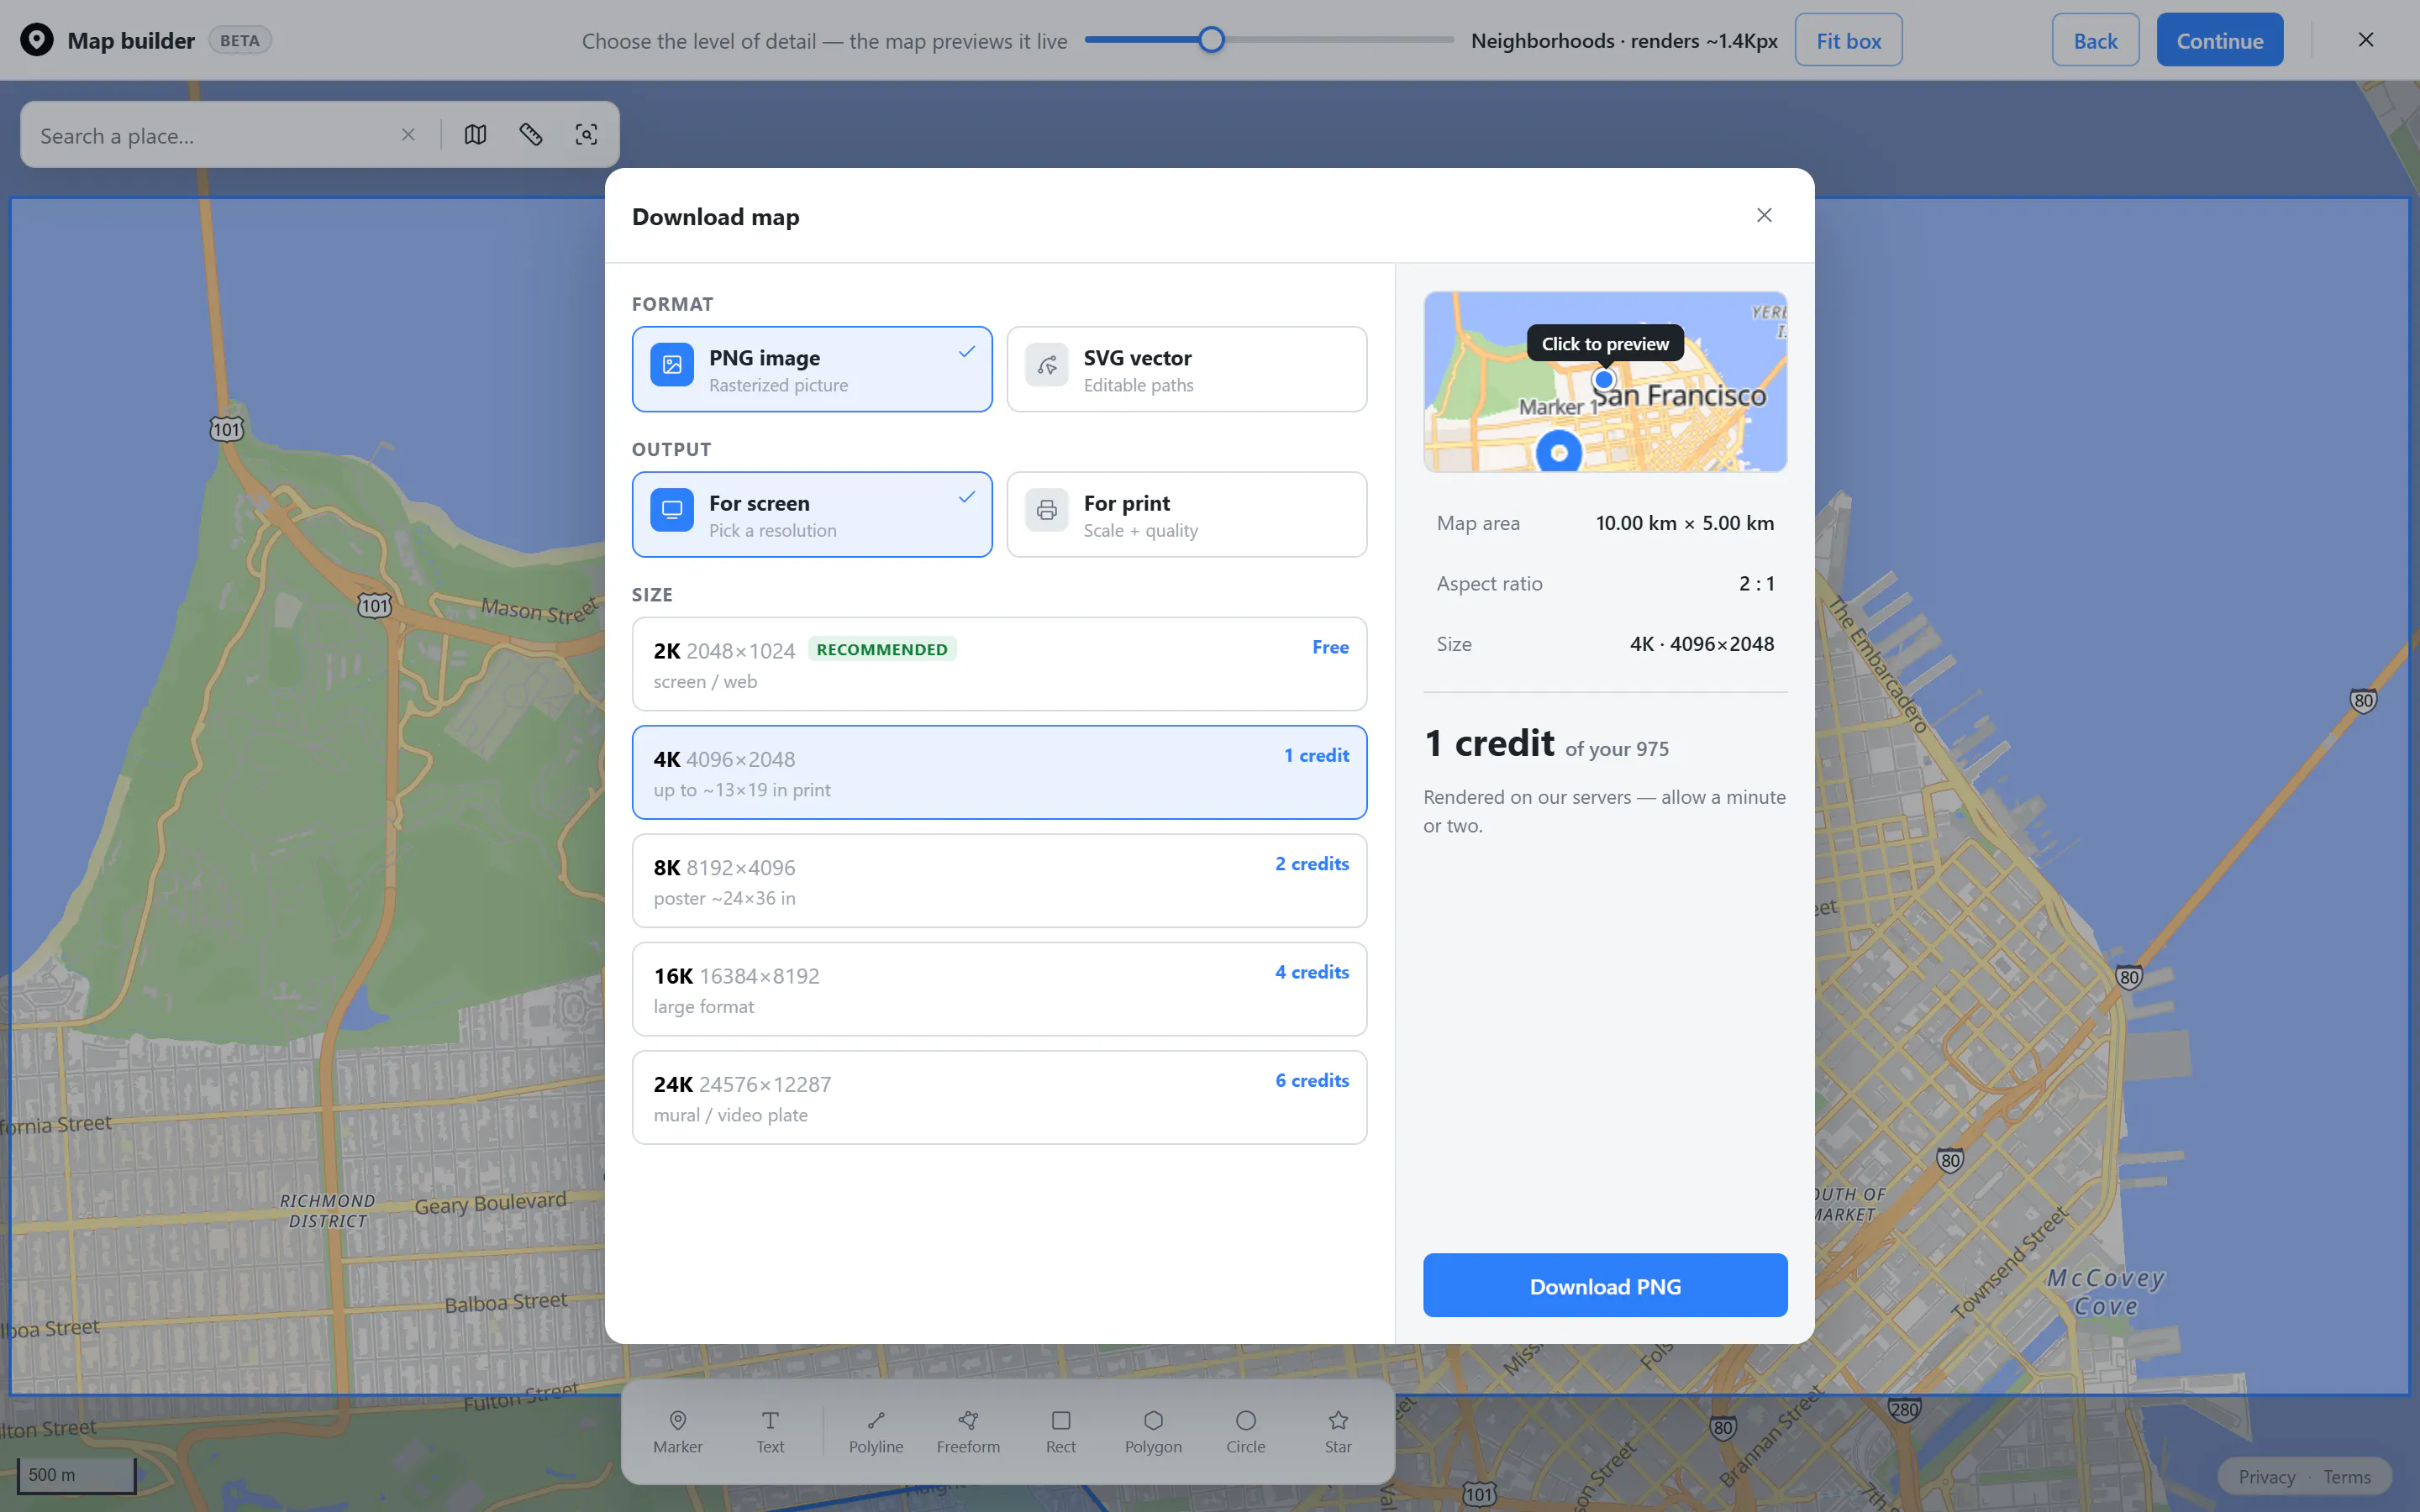Image resolution: width=2420 pixels, height=1512 pixels.
Task: Open the Privacy link
Action: tap(2266, 1476)
